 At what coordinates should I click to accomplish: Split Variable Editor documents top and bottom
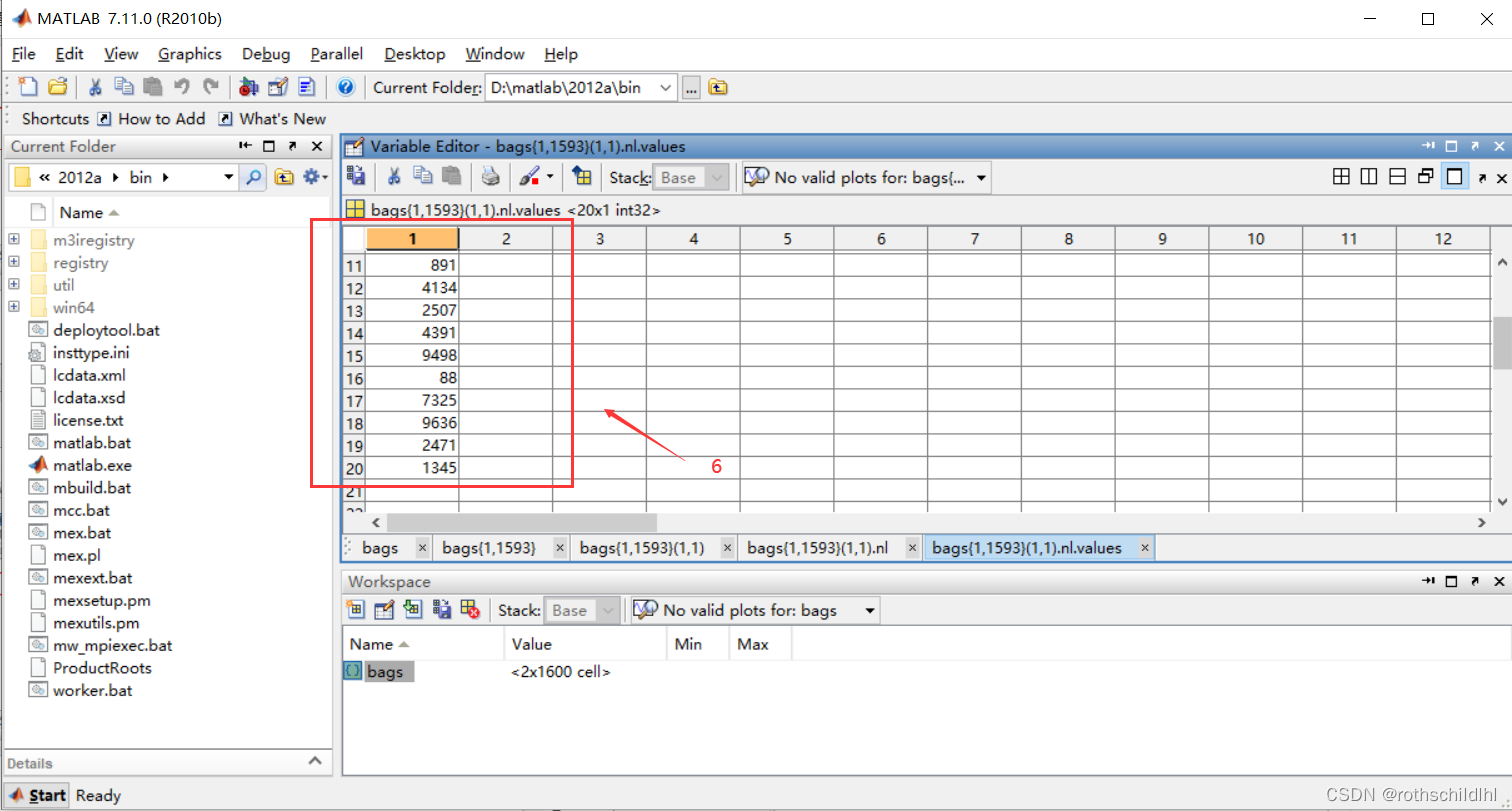[1398, 177]
